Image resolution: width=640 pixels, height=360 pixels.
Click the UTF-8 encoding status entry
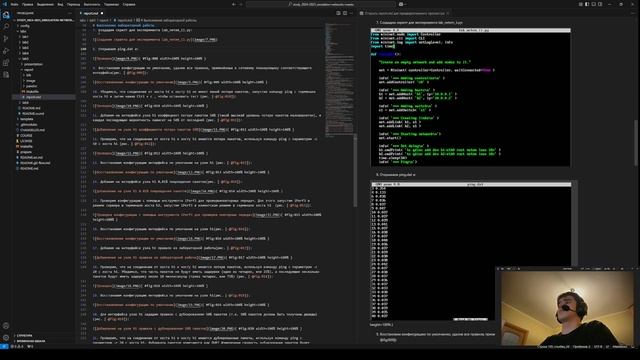[598, 347]
